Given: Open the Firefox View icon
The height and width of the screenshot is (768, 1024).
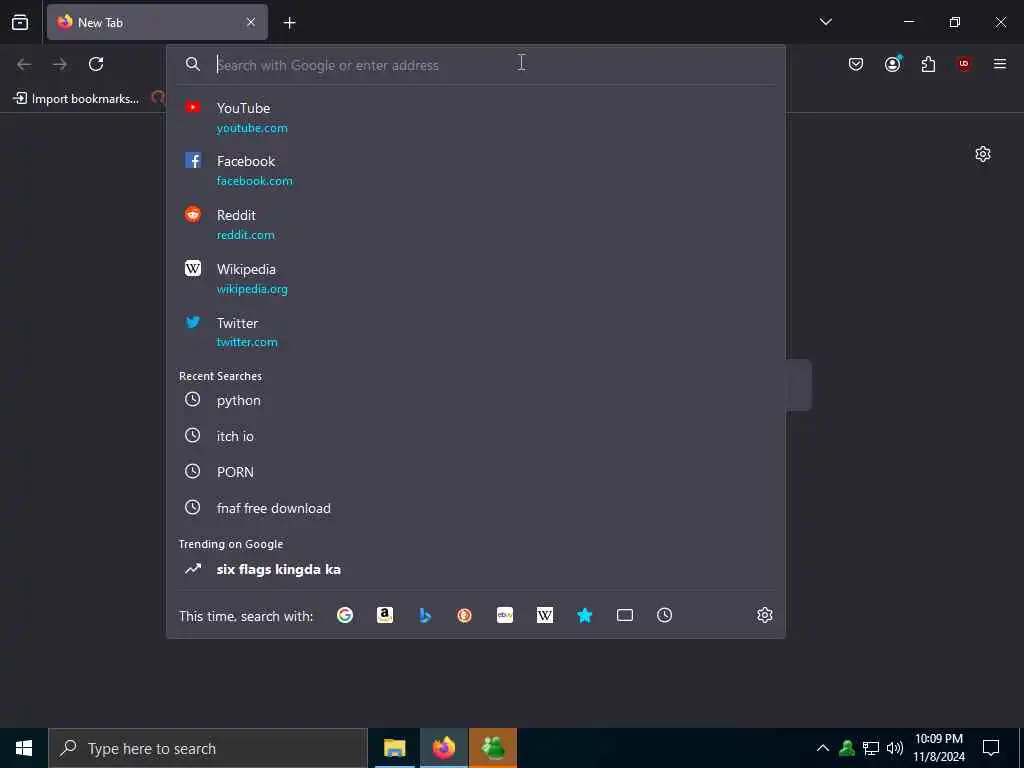Looking at the screenshot, I should click(20, 22).
